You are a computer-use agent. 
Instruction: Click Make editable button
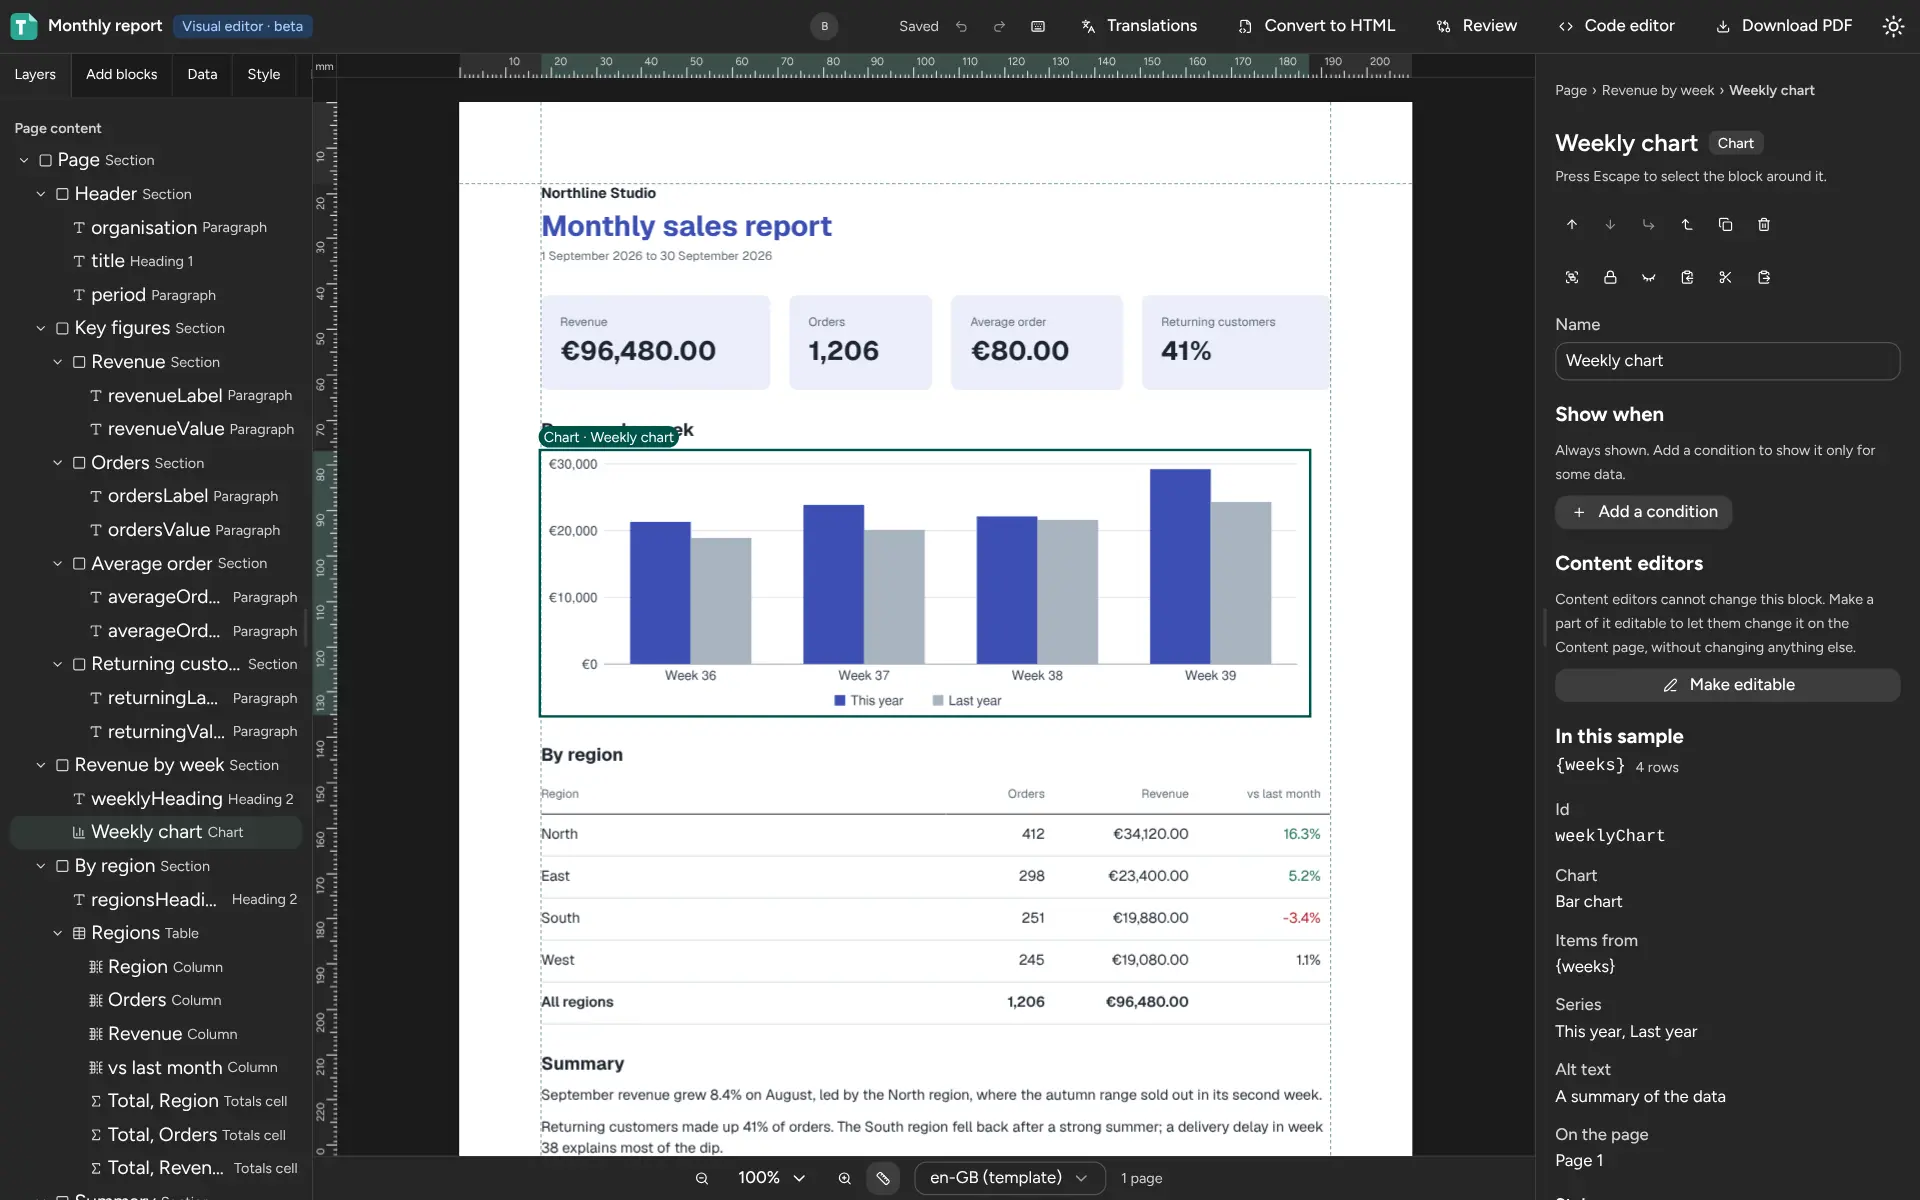pyautogui.click(x=1727, y=685)
